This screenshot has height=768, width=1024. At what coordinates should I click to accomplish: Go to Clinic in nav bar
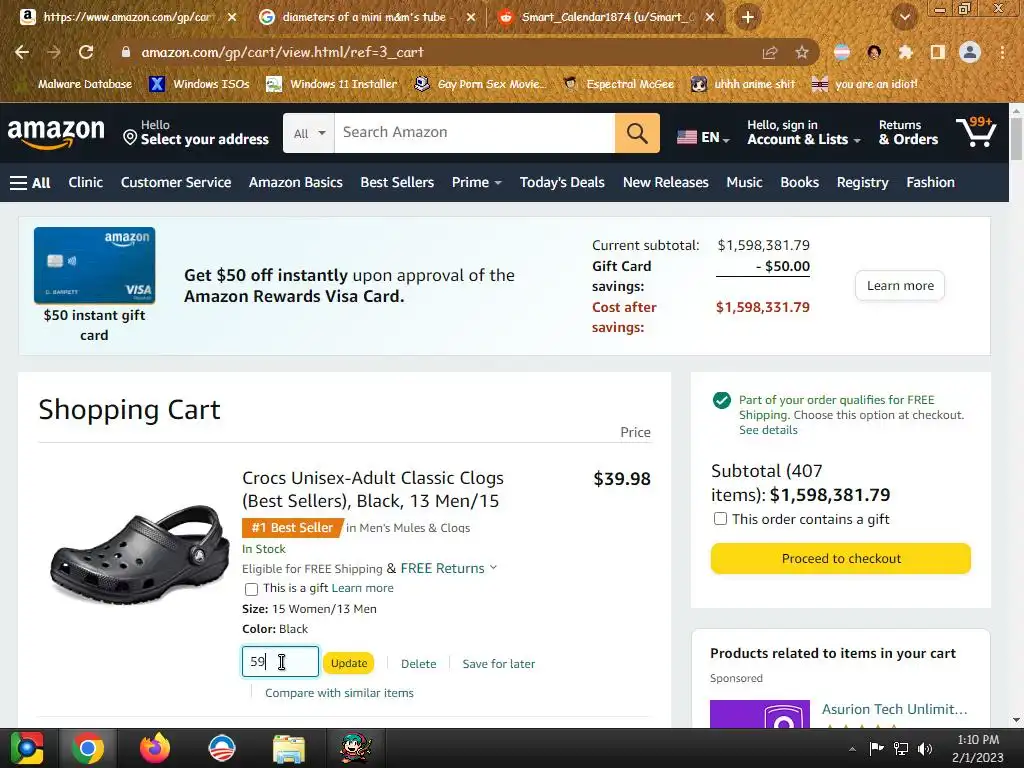pyautogui.click(x=86, y=182)
